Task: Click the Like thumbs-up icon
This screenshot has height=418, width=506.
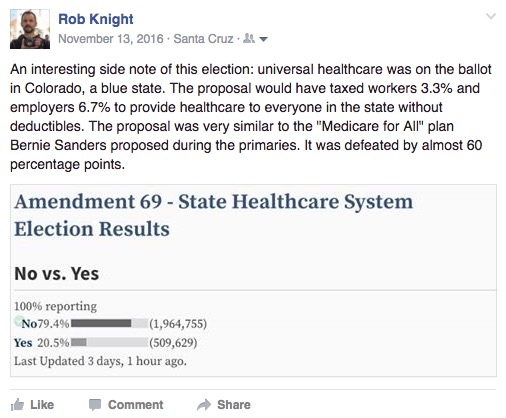Action: pos(17,405)
